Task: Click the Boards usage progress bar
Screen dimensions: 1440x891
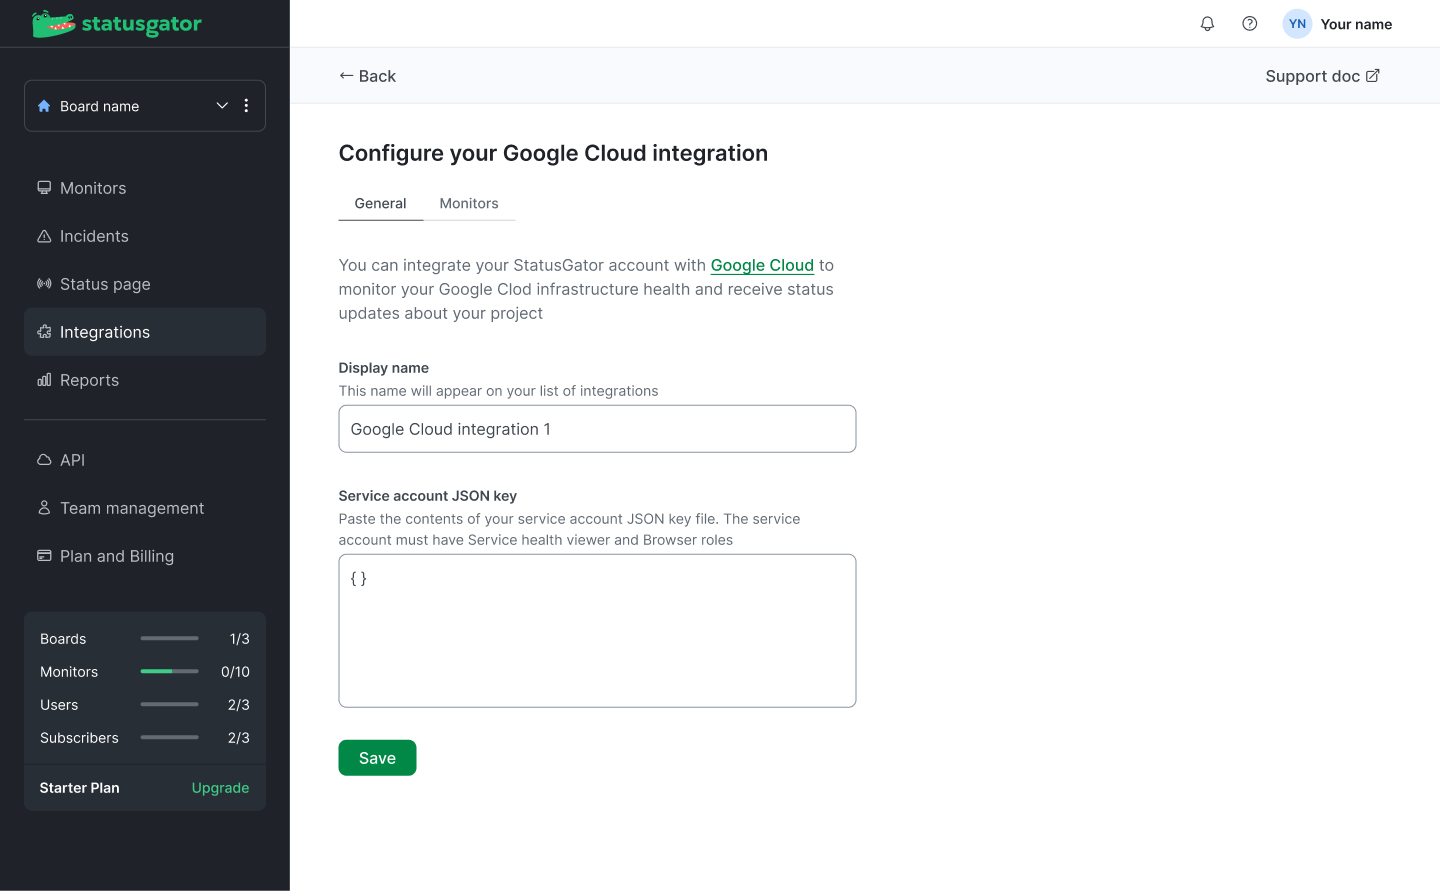Action: tap(170, 638)
